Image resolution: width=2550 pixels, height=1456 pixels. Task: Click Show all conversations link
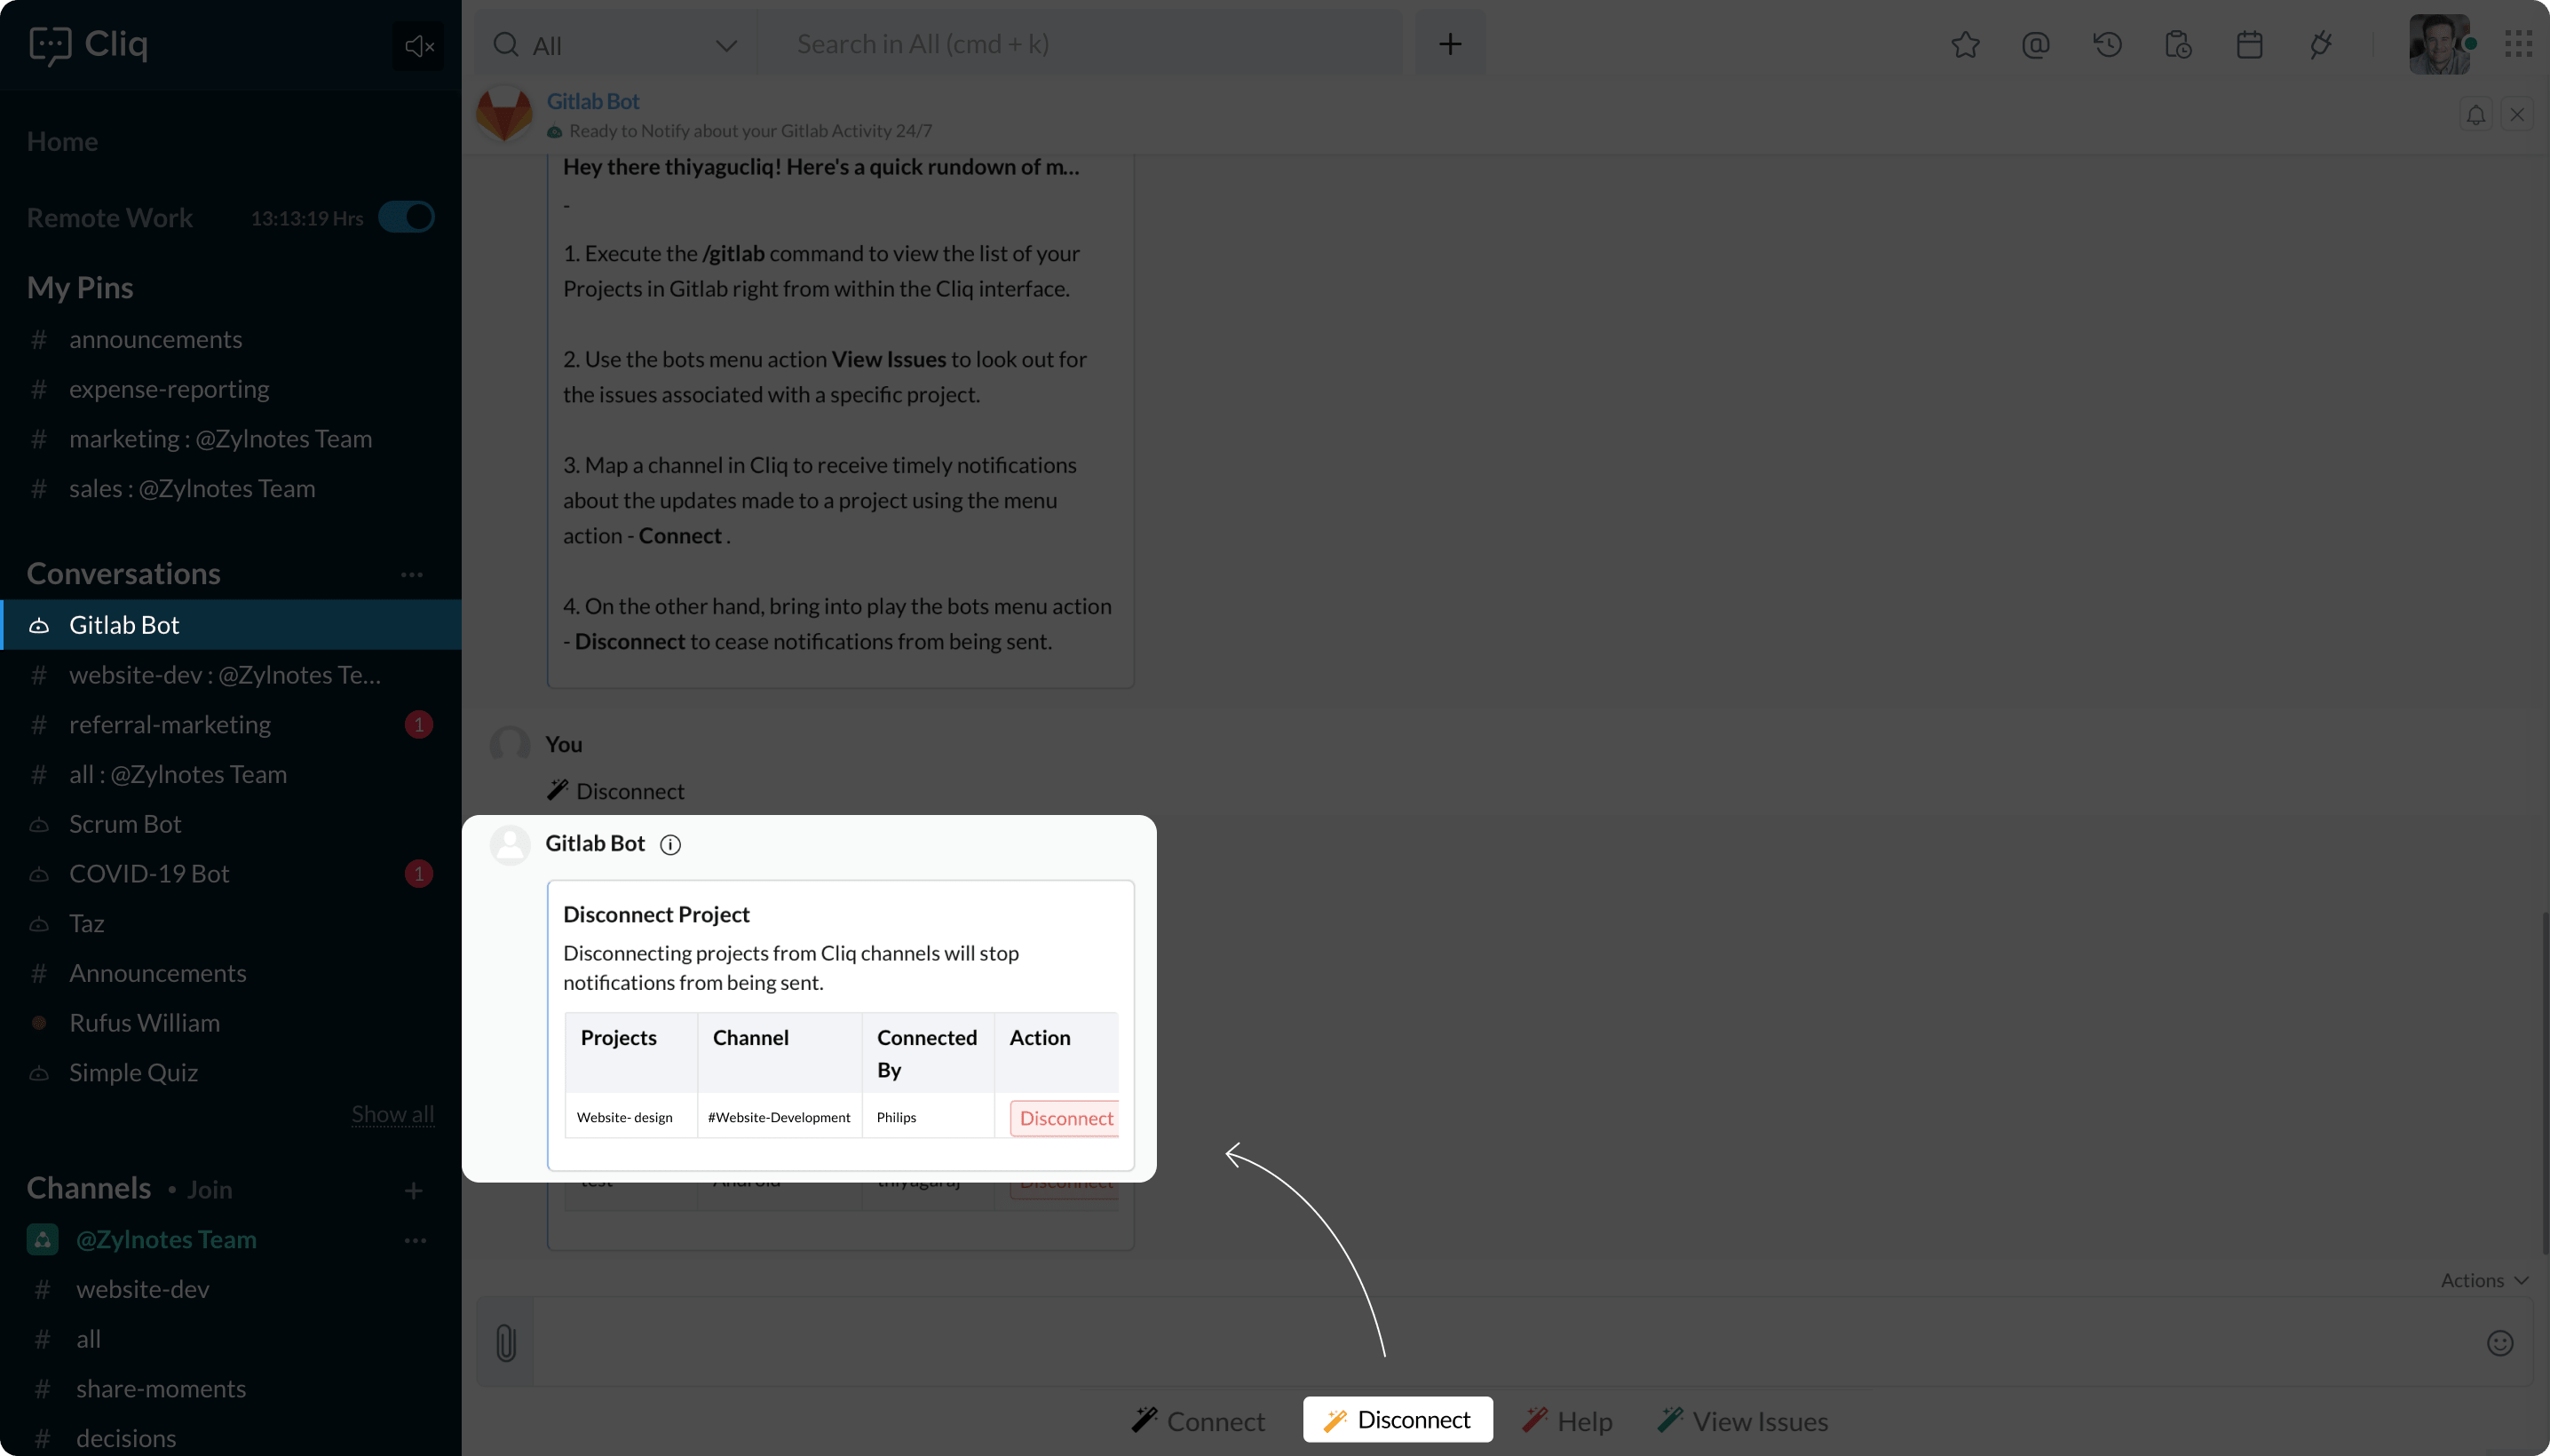tap(392, 1114)
